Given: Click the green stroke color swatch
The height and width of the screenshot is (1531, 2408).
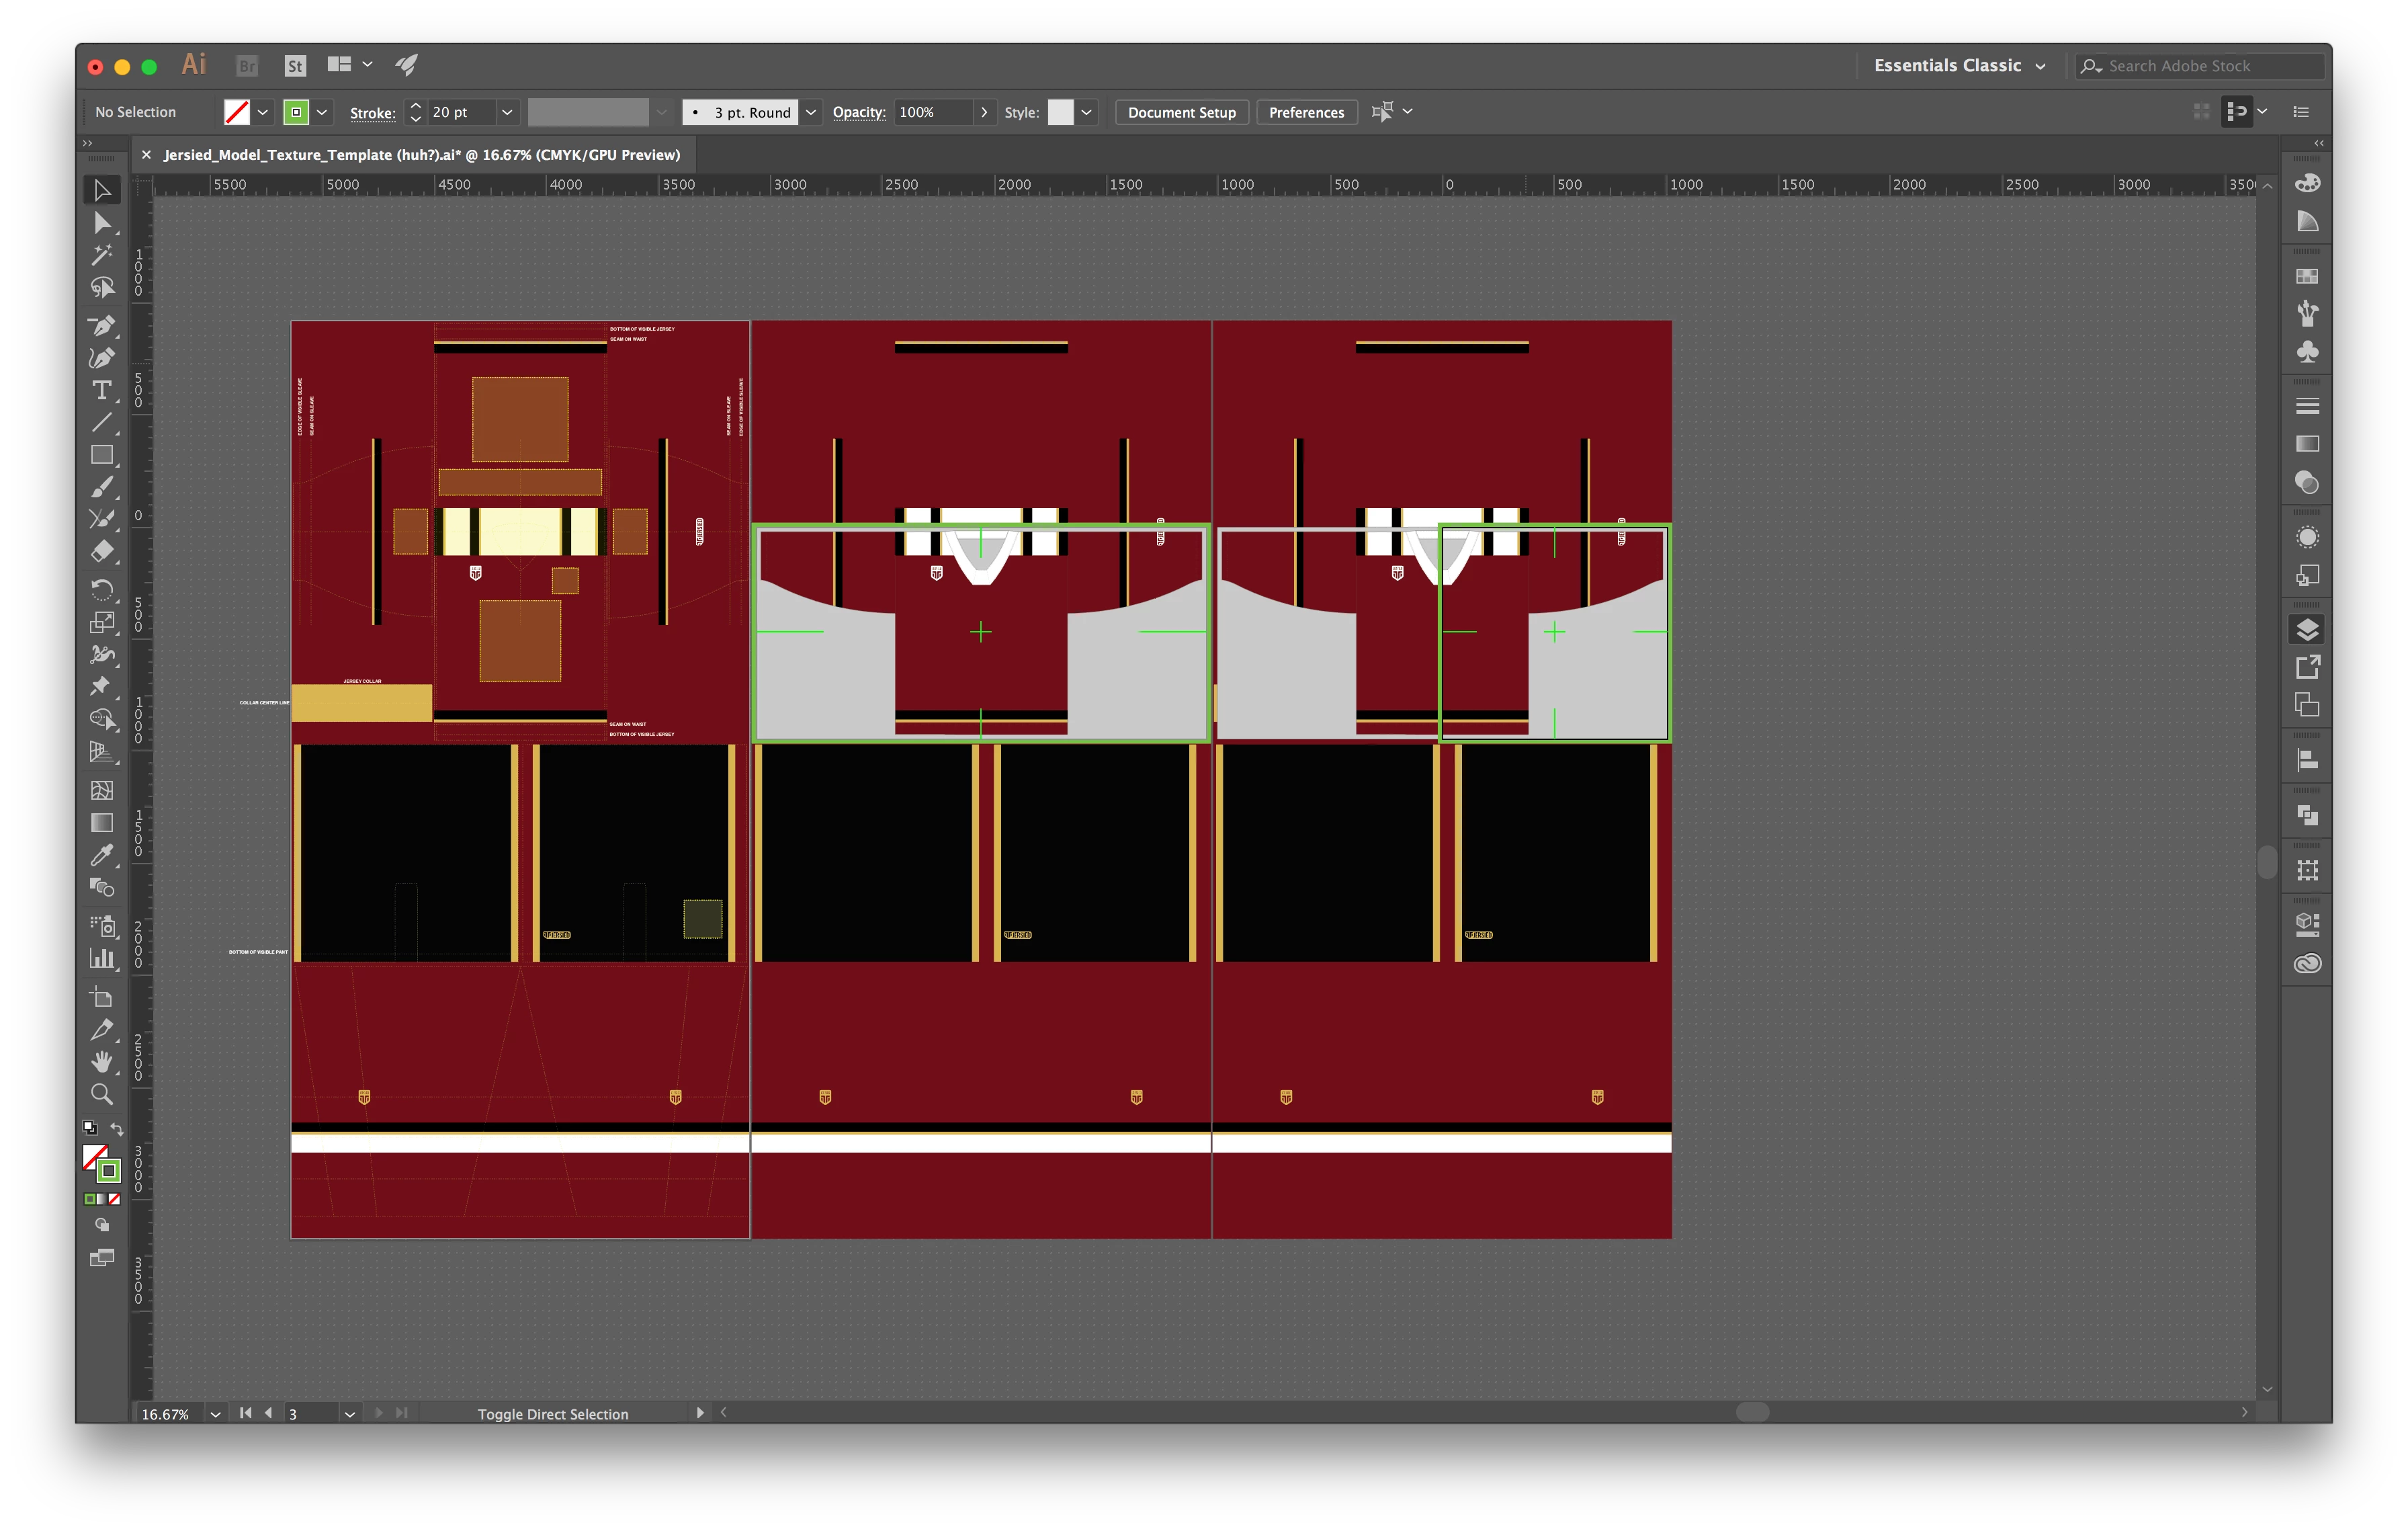Looking at the screenshot, I should (296, 112).
